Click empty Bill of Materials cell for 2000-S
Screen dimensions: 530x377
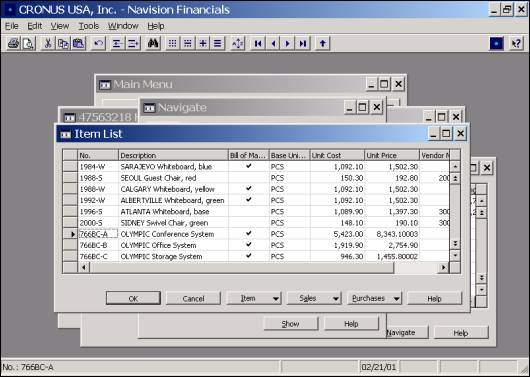(x=249, y=223)
